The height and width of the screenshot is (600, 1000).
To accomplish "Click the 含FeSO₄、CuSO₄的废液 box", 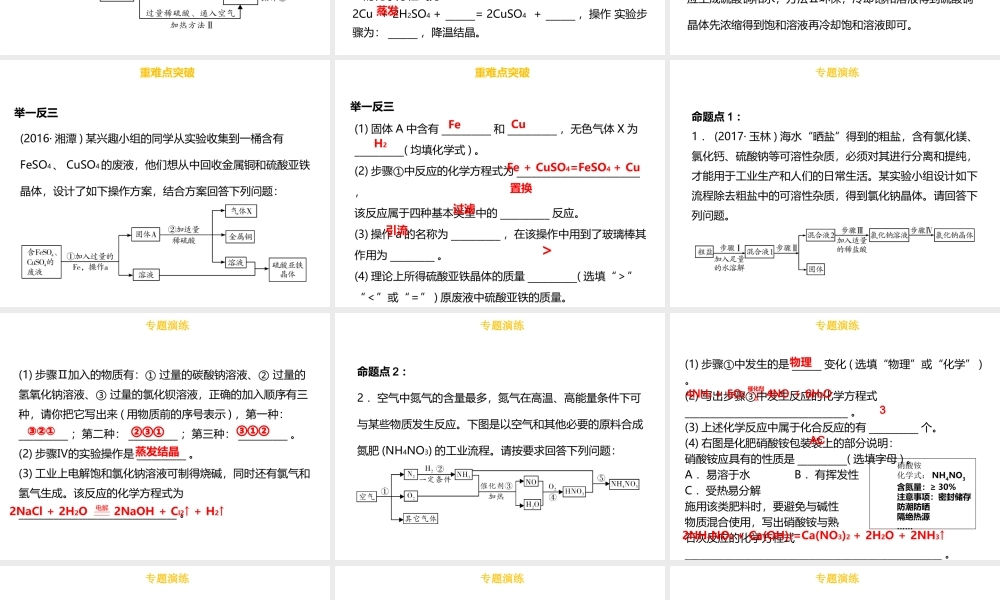I will click(x=41, y=262).
